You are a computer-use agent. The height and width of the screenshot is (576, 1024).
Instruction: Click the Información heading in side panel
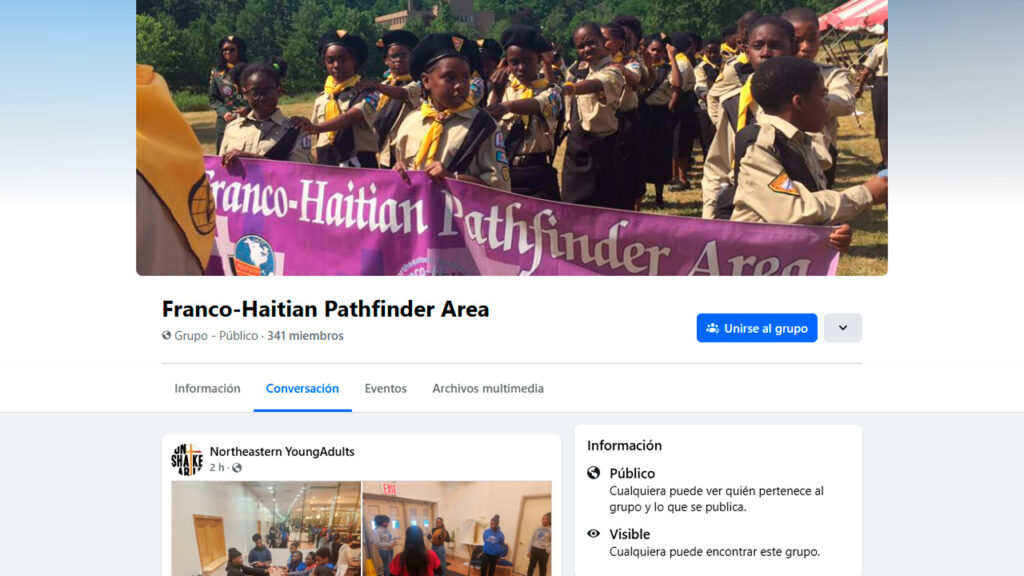[x=624, y=445]
